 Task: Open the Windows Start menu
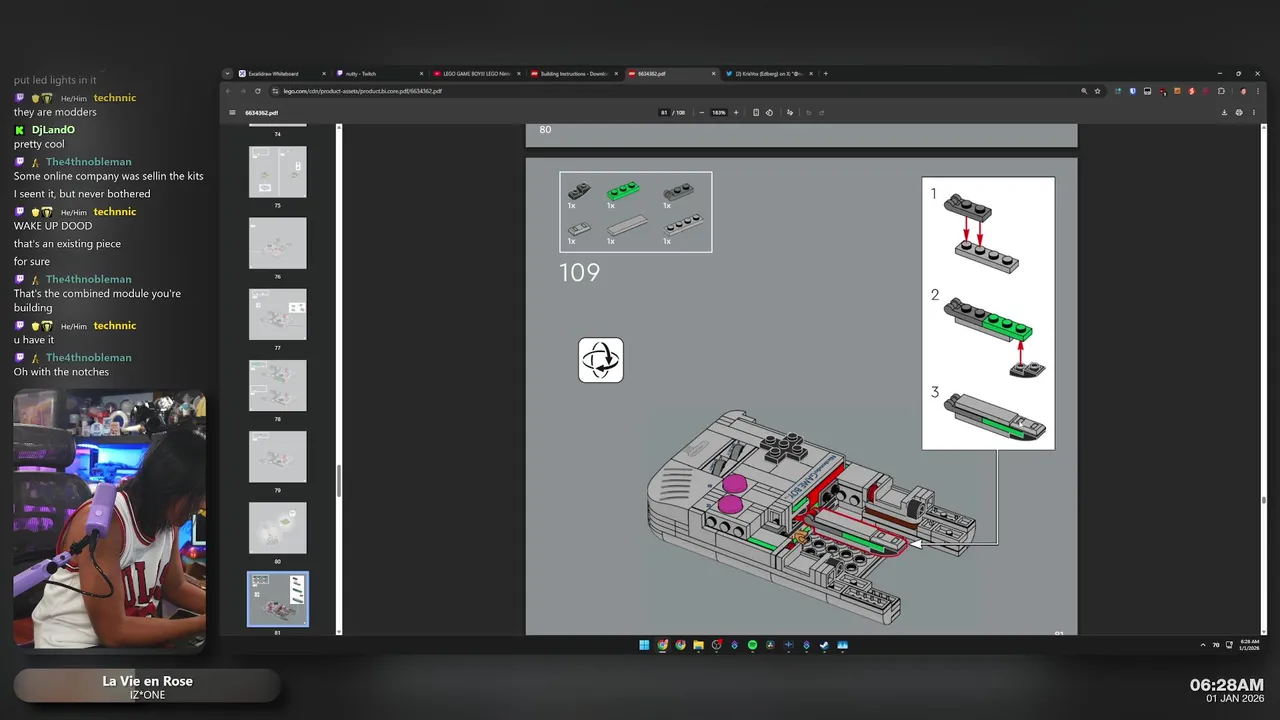point(644,645)
